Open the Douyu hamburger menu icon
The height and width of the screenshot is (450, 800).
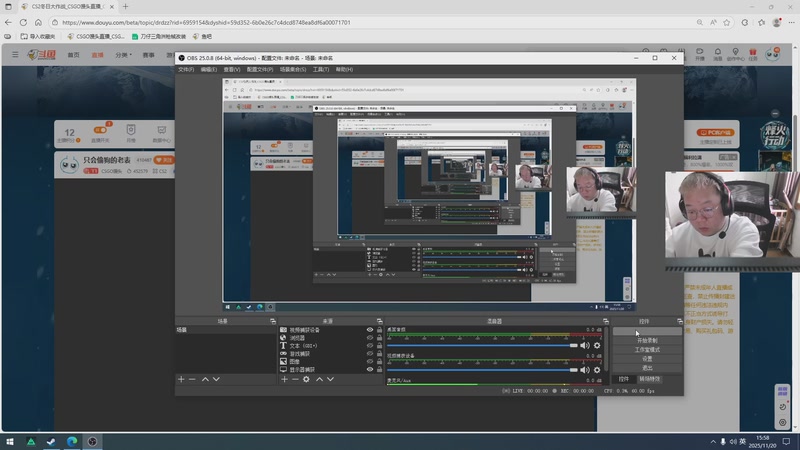(x=15, y=54)
